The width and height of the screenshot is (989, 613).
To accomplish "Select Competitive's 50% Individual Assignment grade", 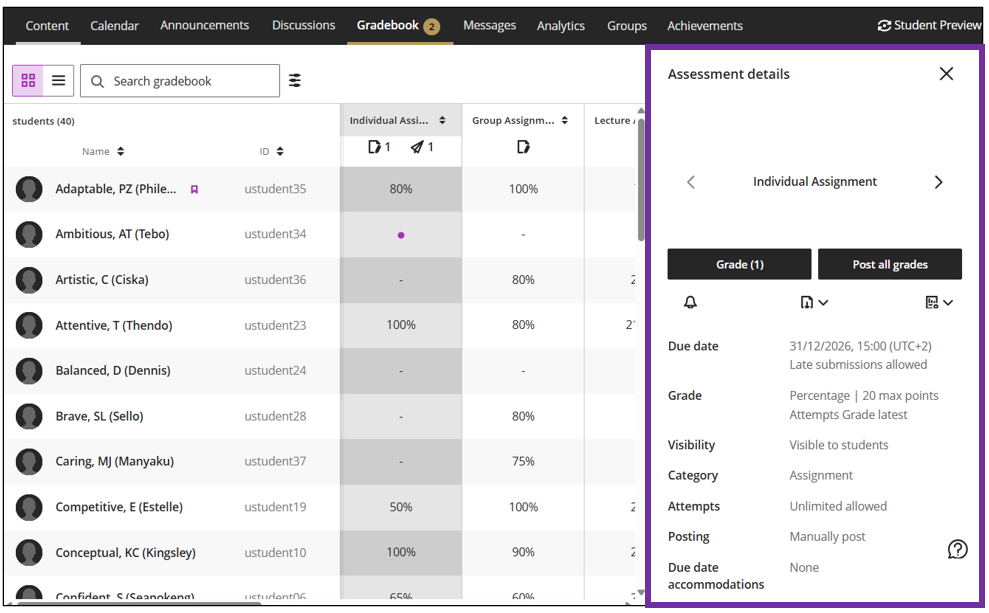I will [401, 507].
